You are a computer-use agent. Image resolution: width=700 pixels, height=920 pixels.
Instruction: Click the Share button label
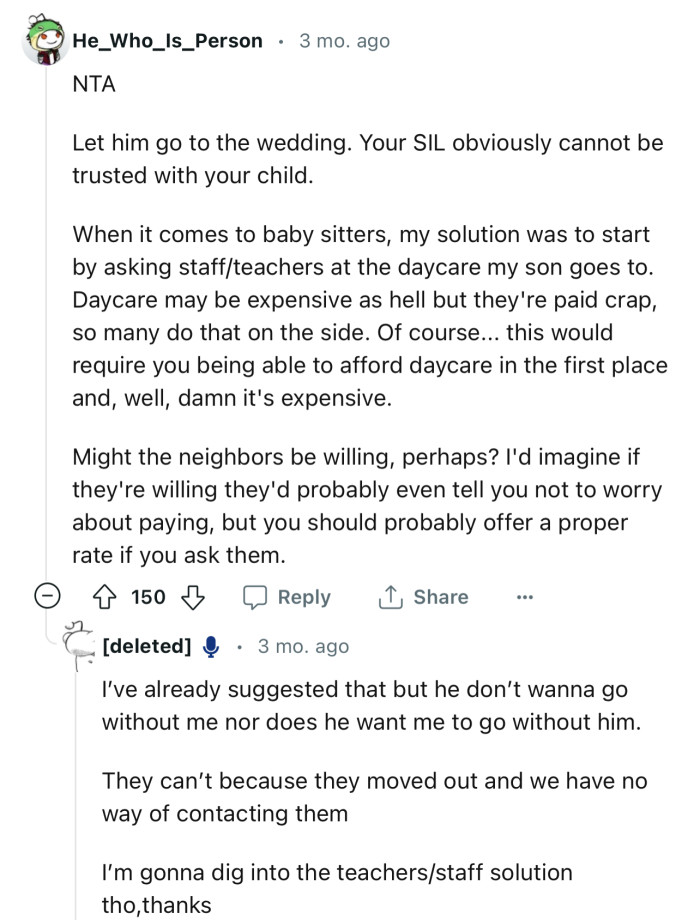point(437,597)
